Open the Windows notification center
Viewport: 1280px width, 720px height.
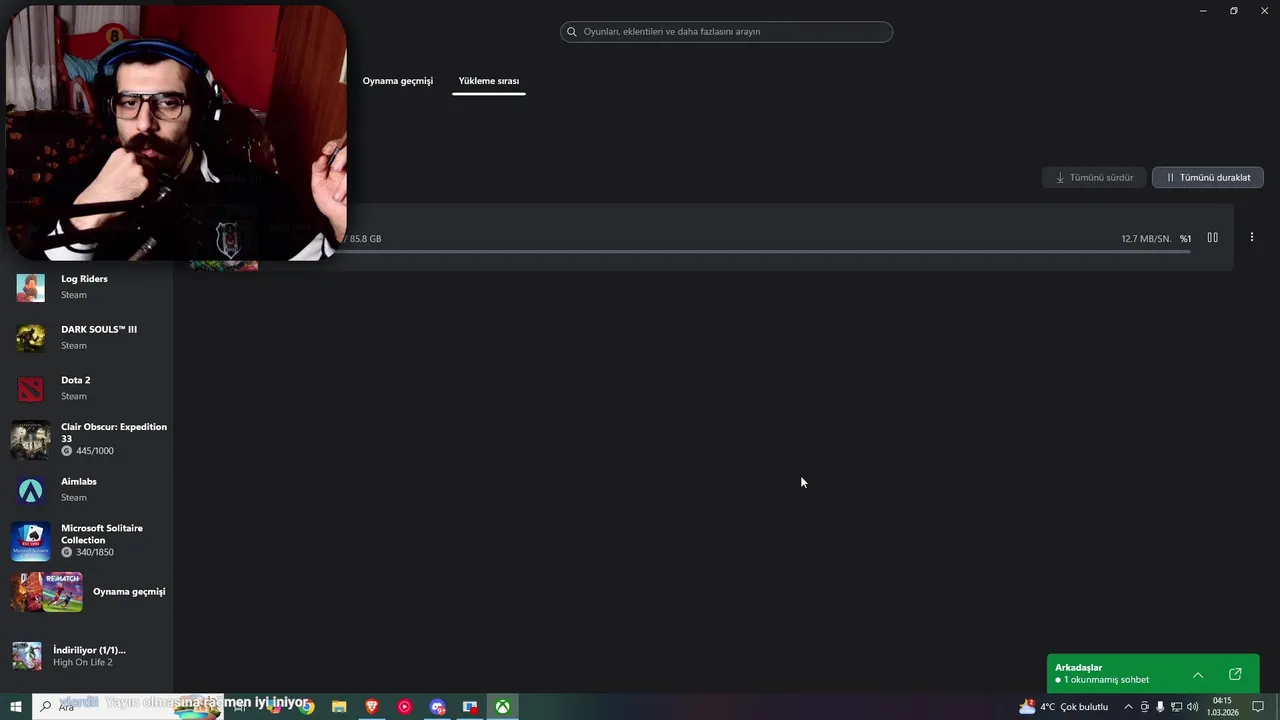pyautogui.click(x=1258, y=707)
